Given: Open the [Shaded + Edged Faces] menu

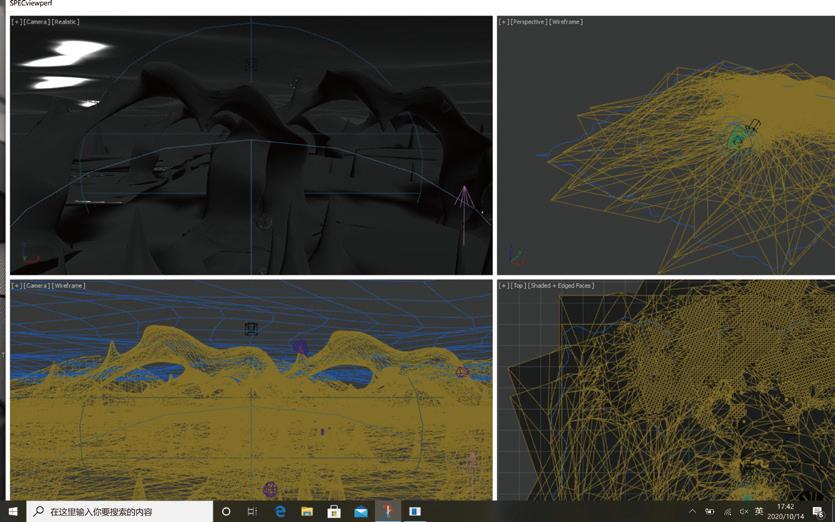Looking at the screenshot, I should 561,286.
